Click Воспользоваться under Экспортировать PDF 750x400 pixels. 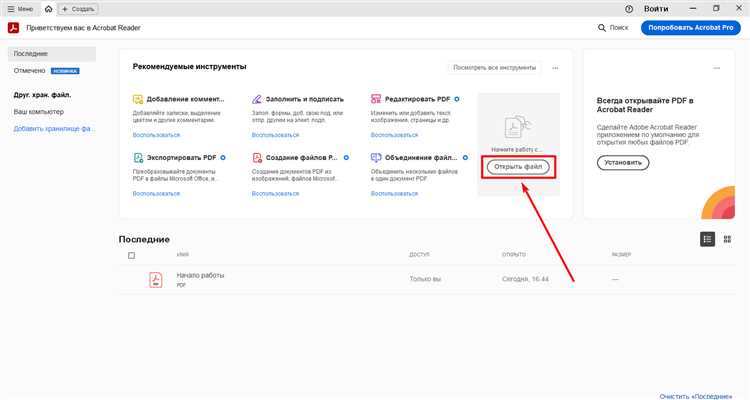tap(156, 193)
